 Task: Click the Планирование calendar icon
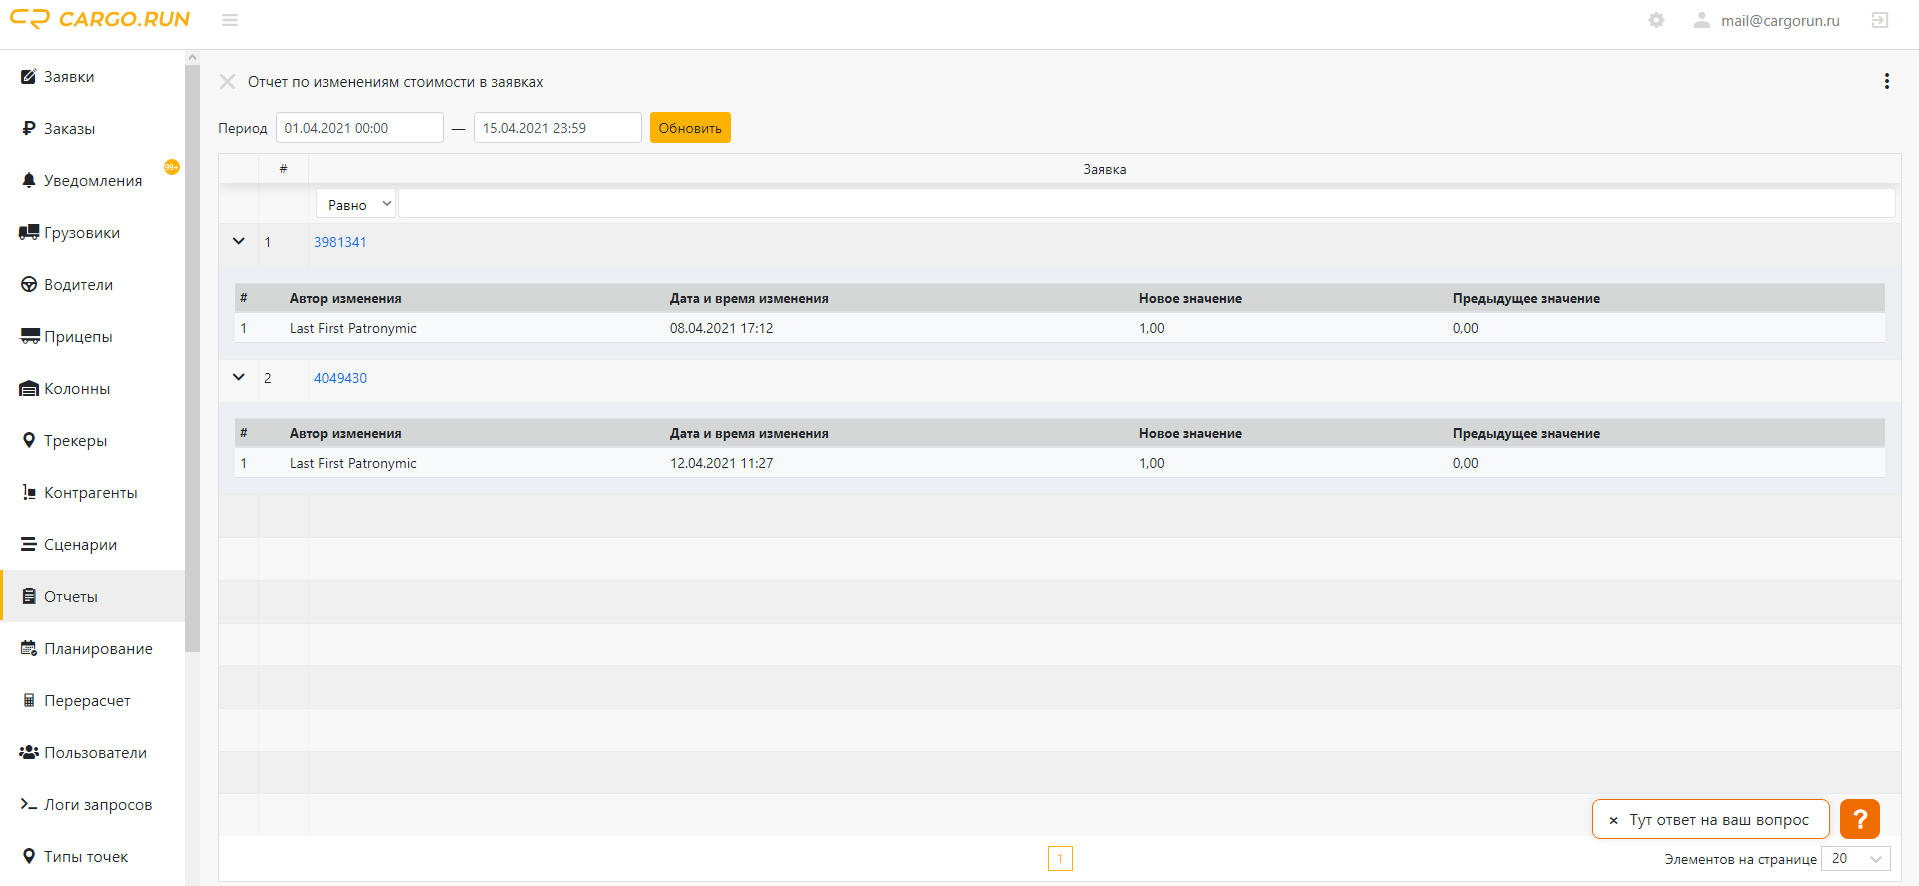[29, 648]
